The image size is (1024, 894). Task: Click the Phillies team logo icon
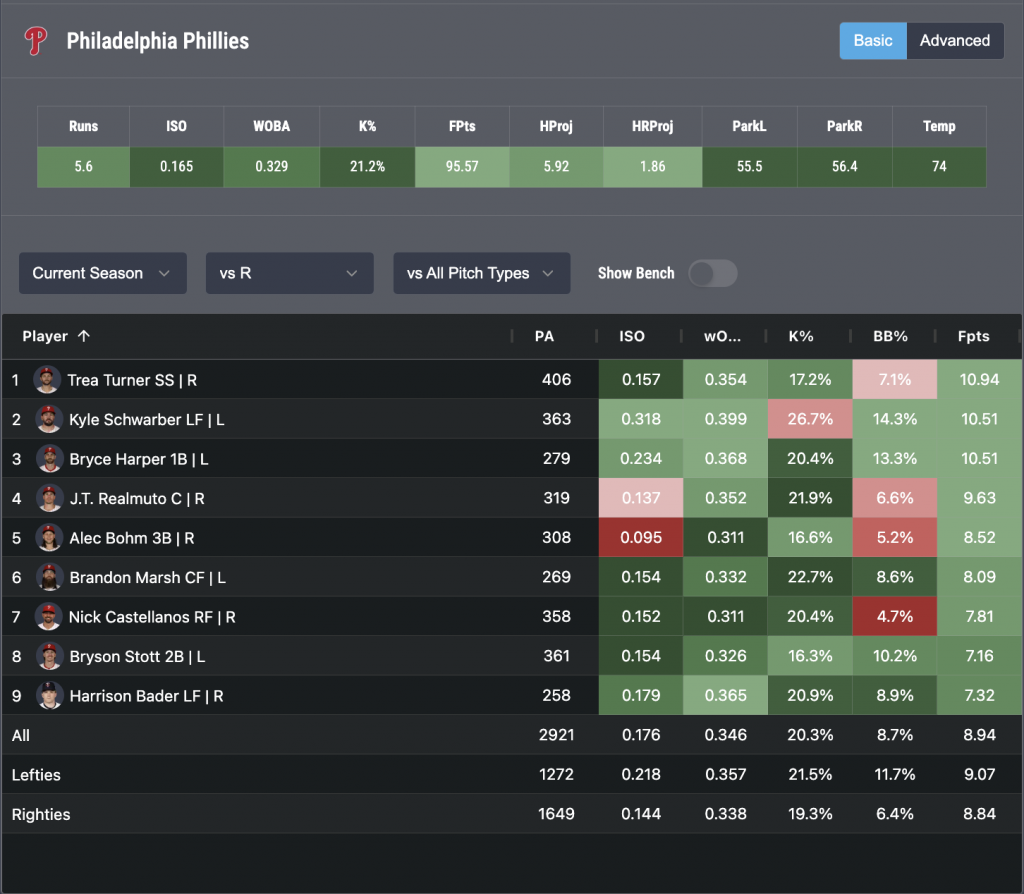coord(36,41)
